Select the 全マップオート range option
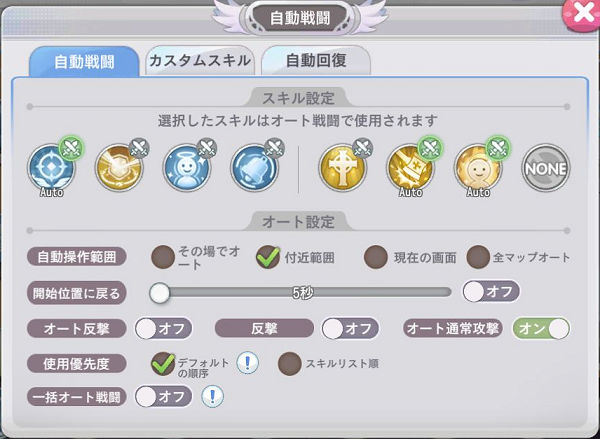This screenshot has width=600, height=439. (478, 257)
